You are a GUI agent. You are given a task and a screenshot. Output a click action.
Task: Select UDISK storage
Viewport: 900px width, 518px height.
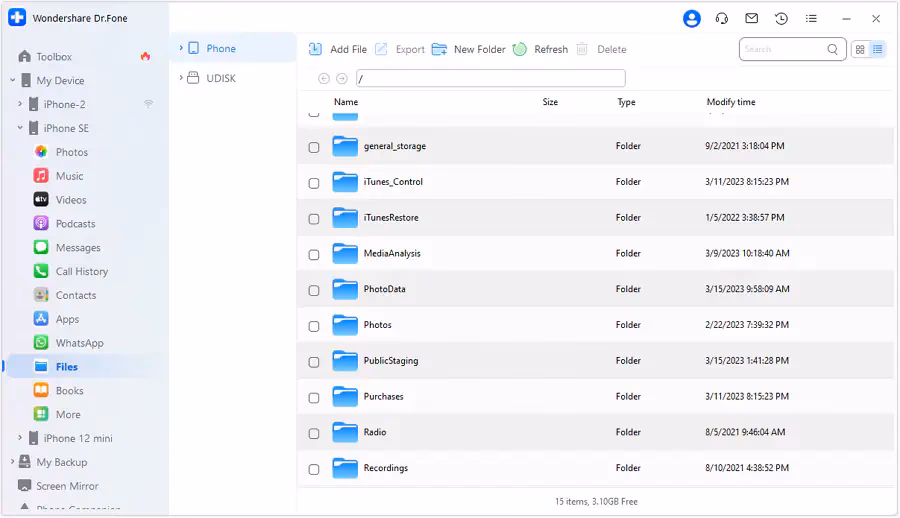coord(221,78)
